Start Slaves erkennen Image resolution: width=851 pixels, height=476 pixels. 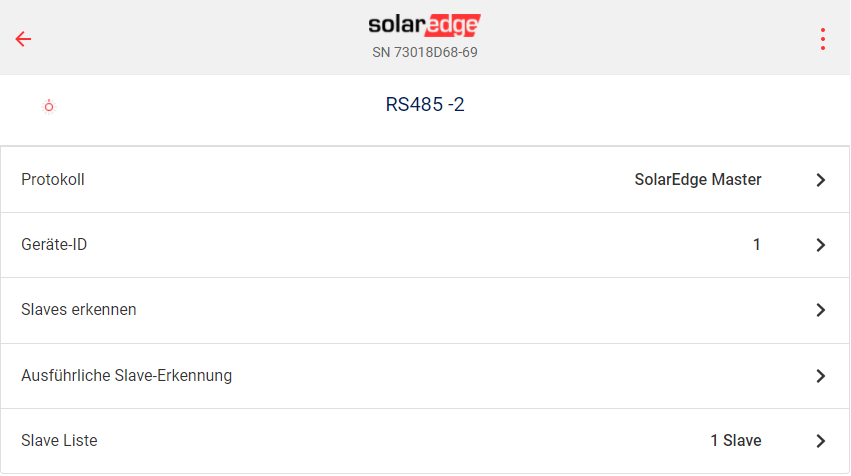[79, 310]
